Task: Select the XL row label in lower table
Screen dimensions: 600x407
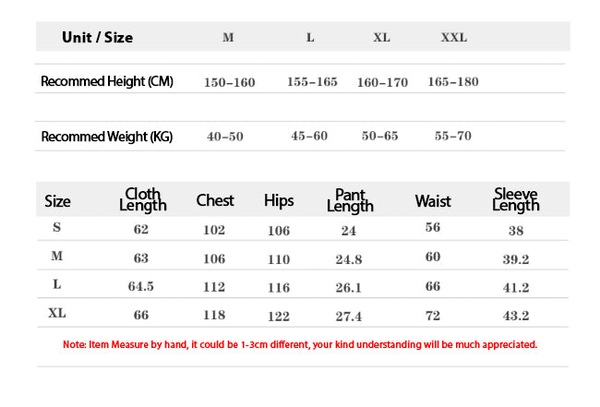Action: 57,313
